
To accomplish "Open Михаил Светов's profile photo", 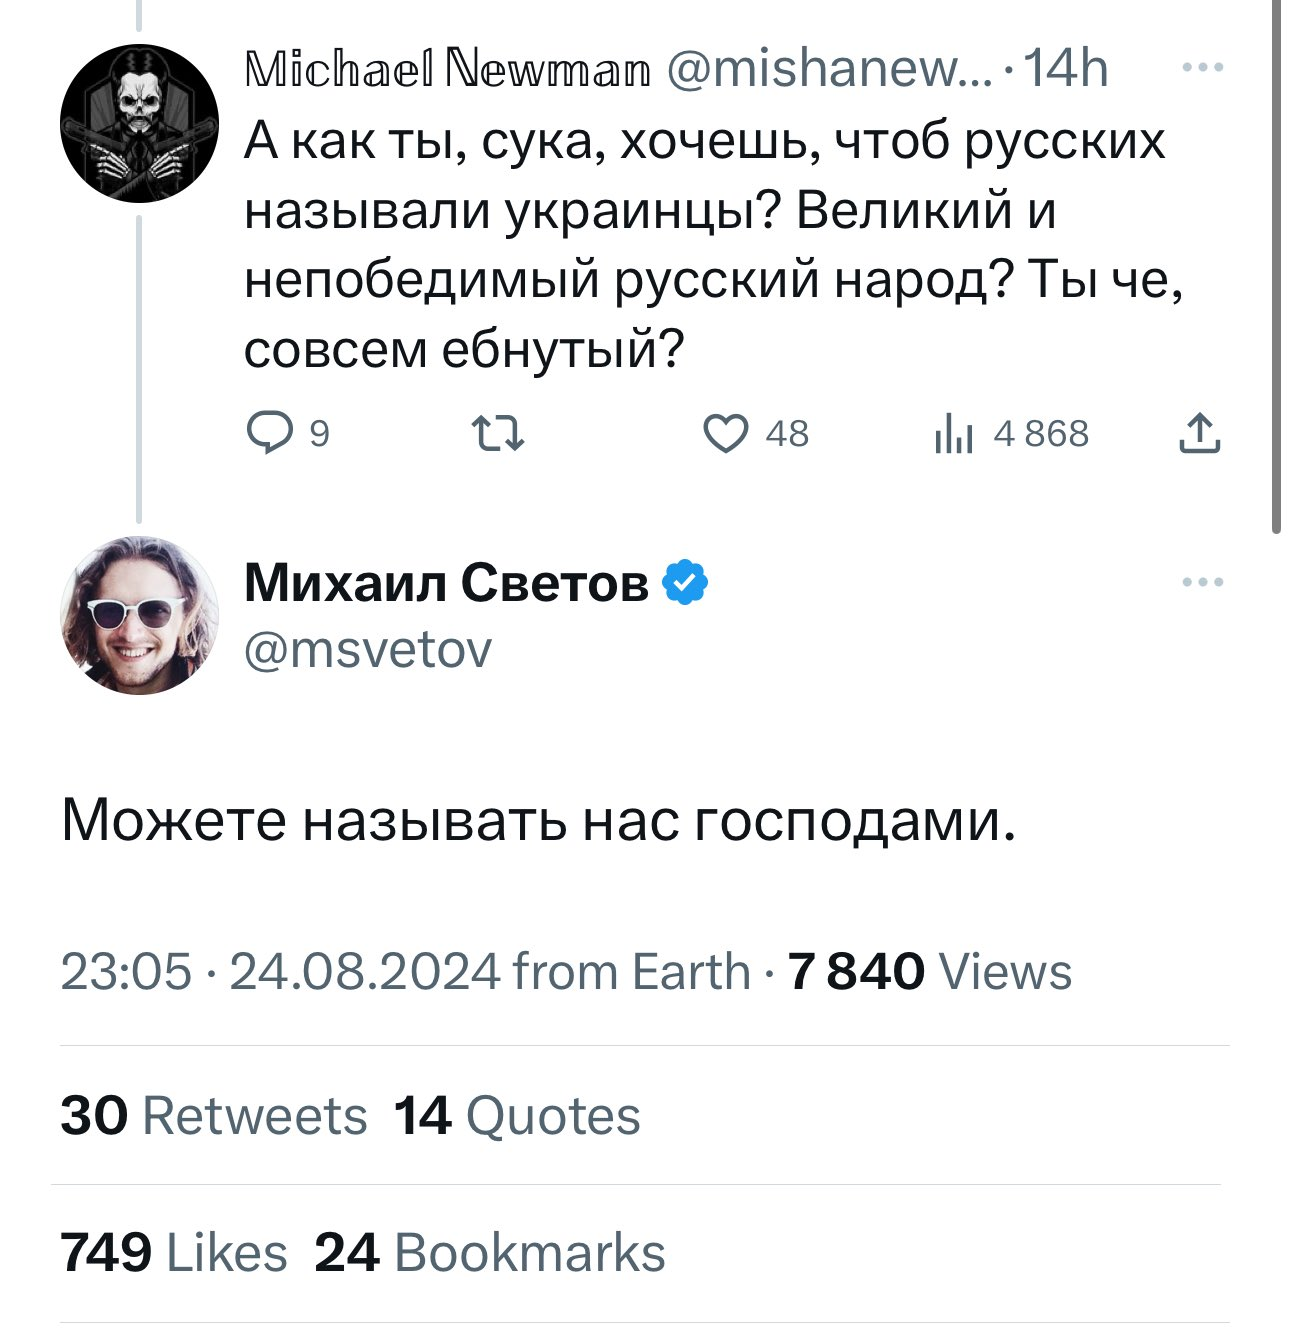I will (x=139, y=615).
